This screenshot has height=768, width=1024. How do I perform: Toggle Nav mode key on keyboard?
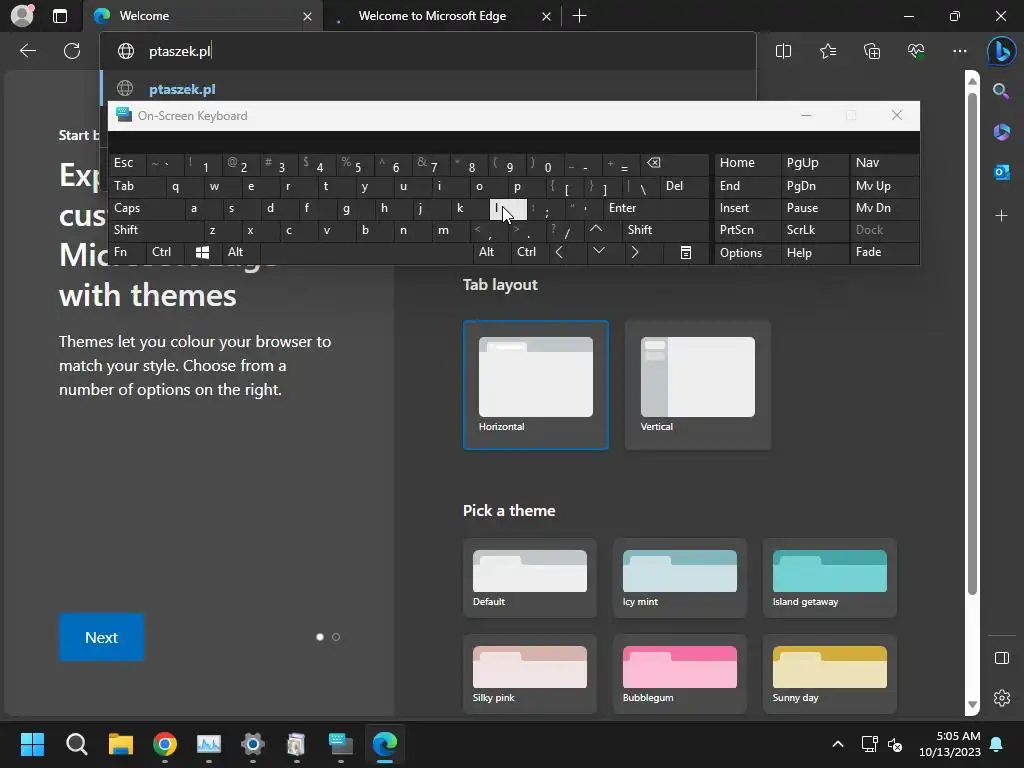[x=884, y=163]
